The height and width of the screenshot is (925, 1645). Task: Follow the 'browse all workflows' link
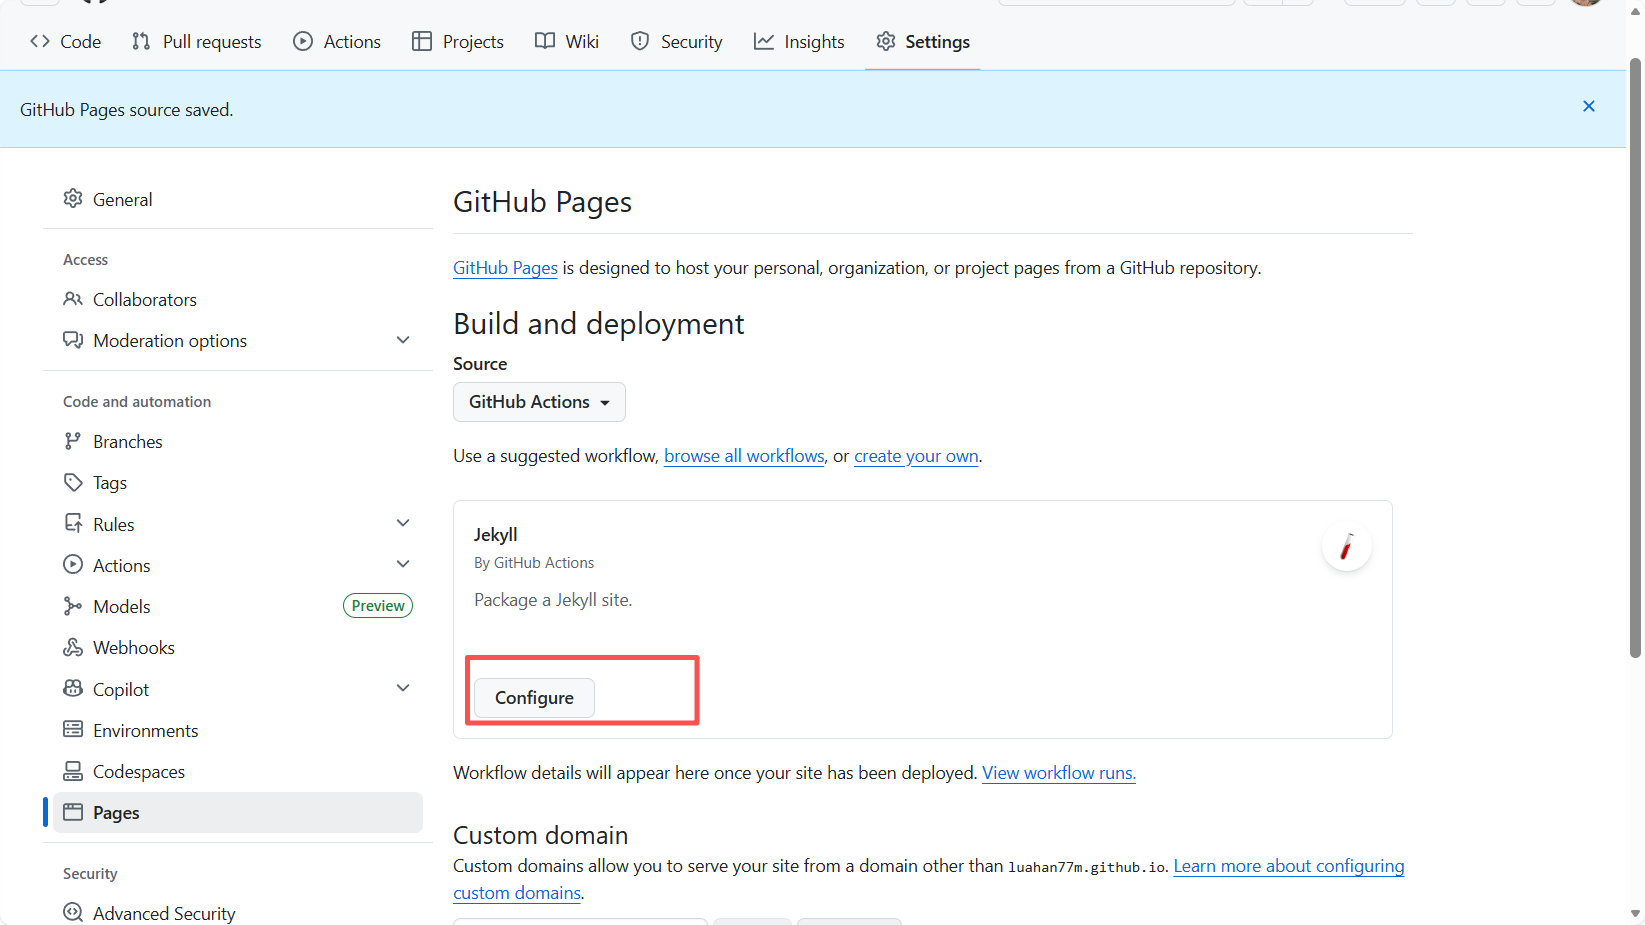tap(744, 456)
